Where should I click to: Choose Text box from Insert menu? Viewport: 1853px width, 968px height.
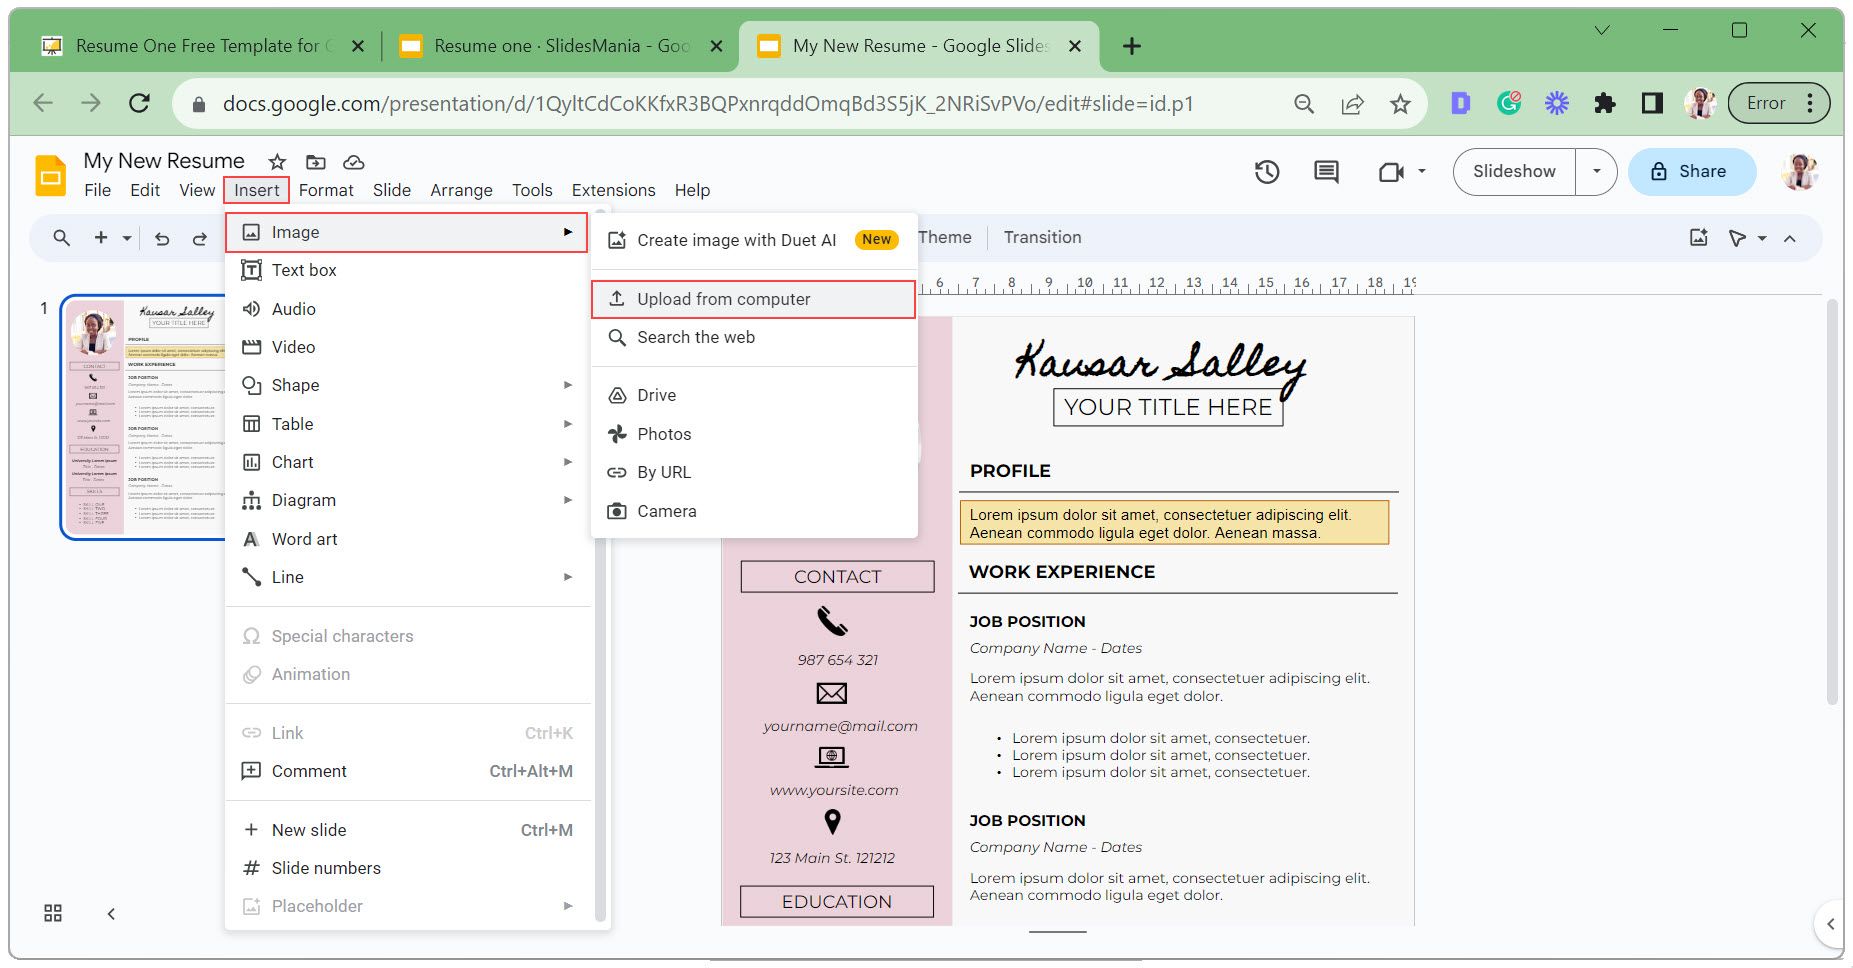coord(304,270)
